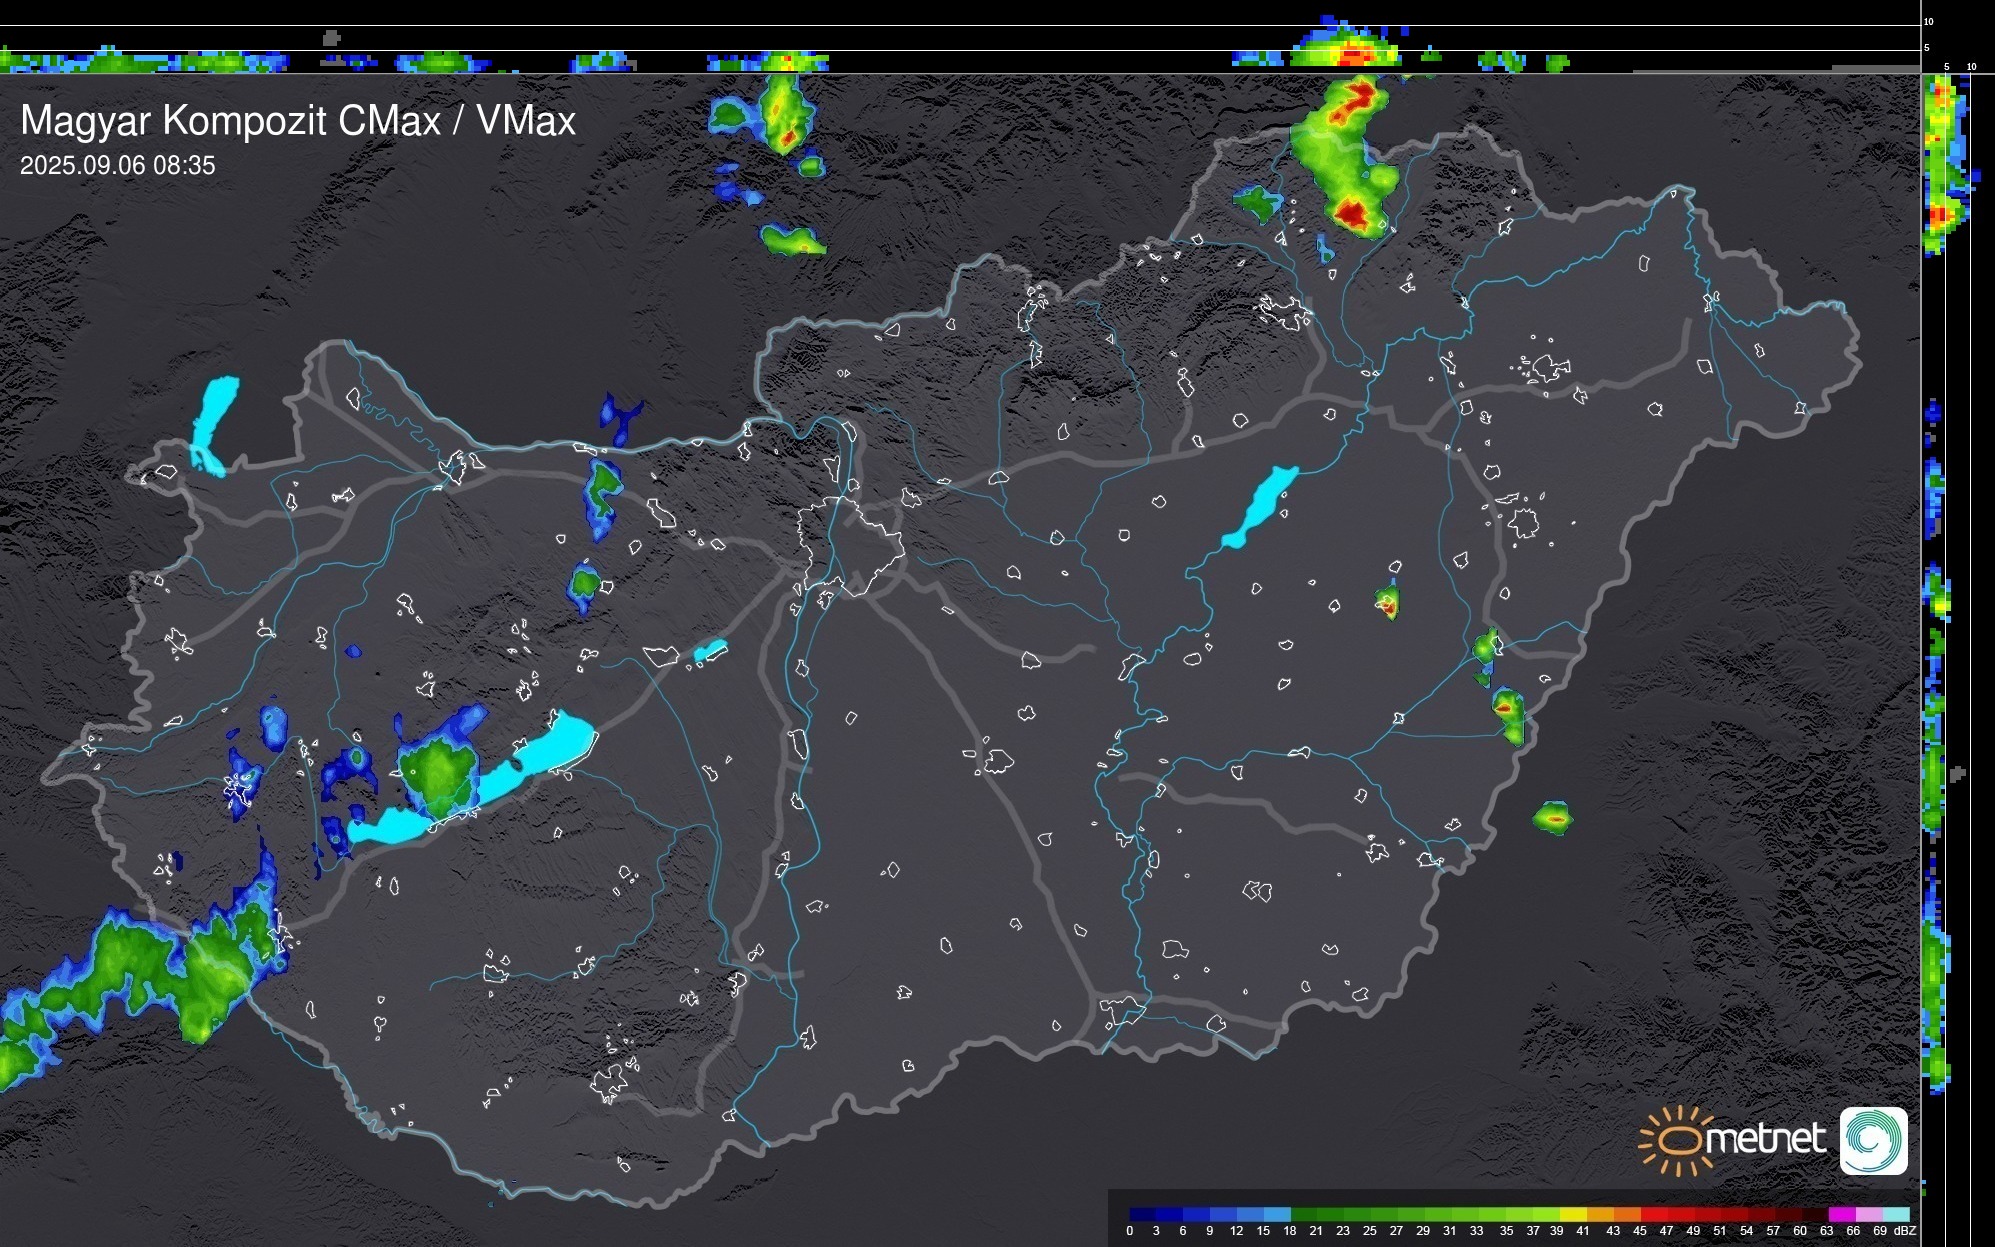Pick the light cyan 69 dBZ swatch
1995x1247 pixels.
coord(1896,1215)
